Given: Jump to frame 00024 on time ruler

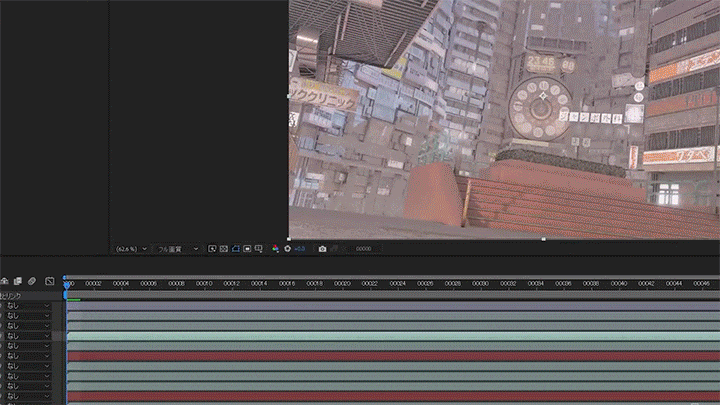Looking at the screenshot, I should pyautogui.click(x=398, y=284).
